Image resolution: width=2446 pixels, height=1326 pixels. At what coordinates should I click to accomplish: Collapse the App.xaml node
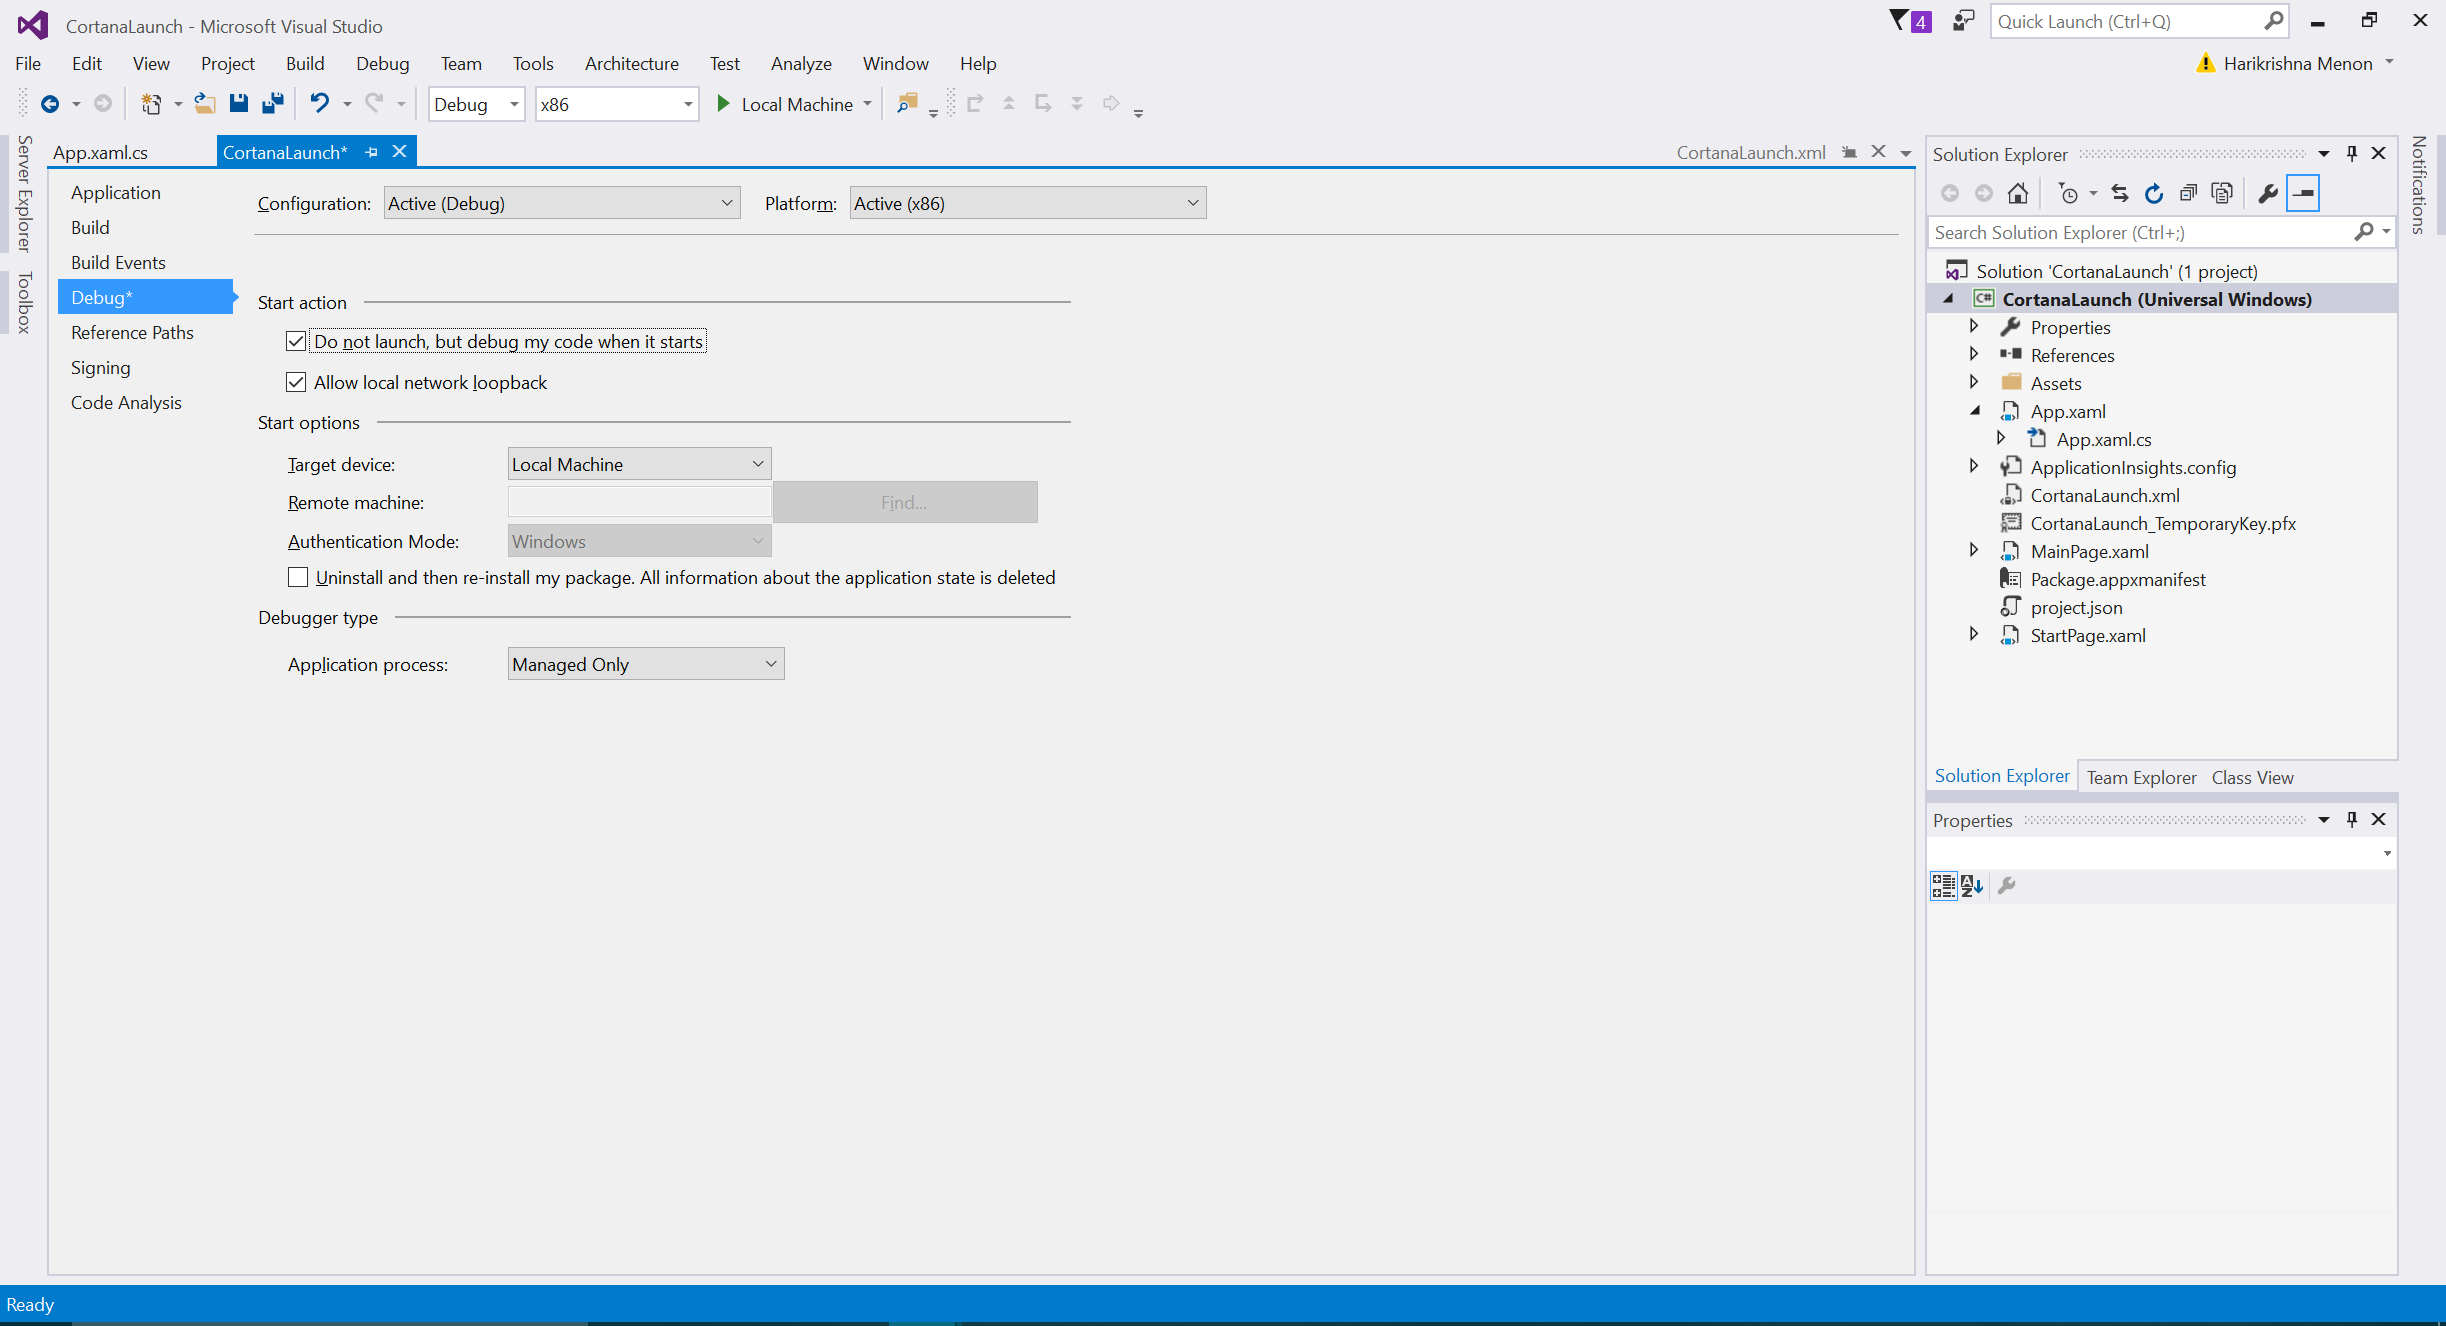pyautogui.click(x=1975, y=410)
